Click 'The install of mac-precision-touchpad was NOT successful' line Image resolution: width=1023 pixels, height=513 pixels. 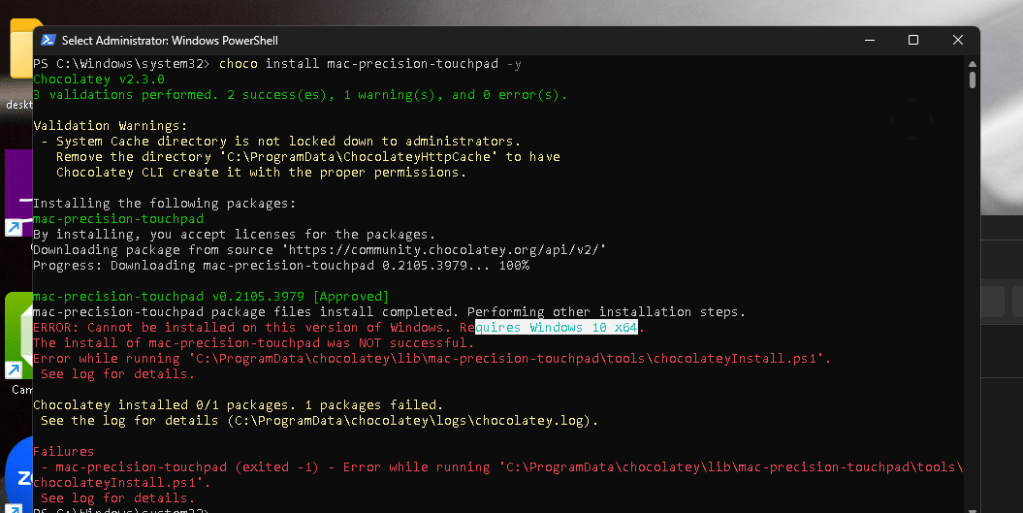[254, 343]
